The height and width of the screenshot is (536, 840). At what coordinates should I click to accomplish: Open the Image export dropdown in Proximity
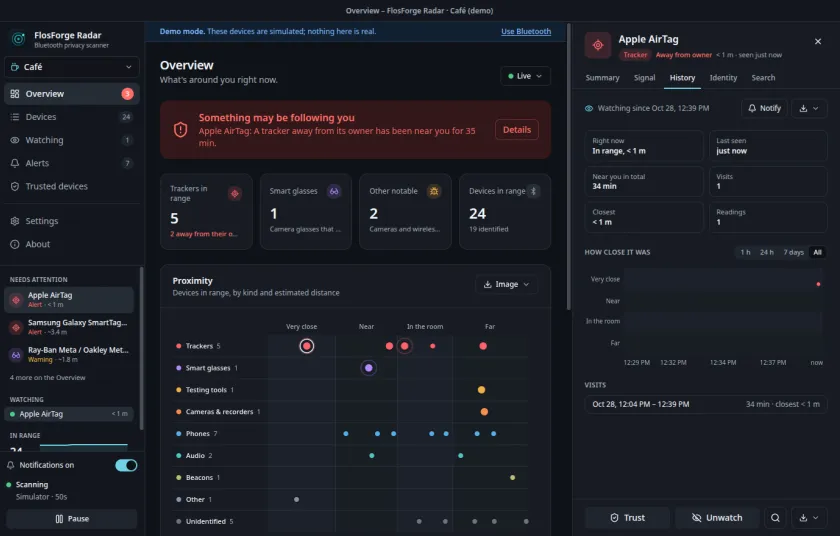pyautogui.click(x=506, y=284)
